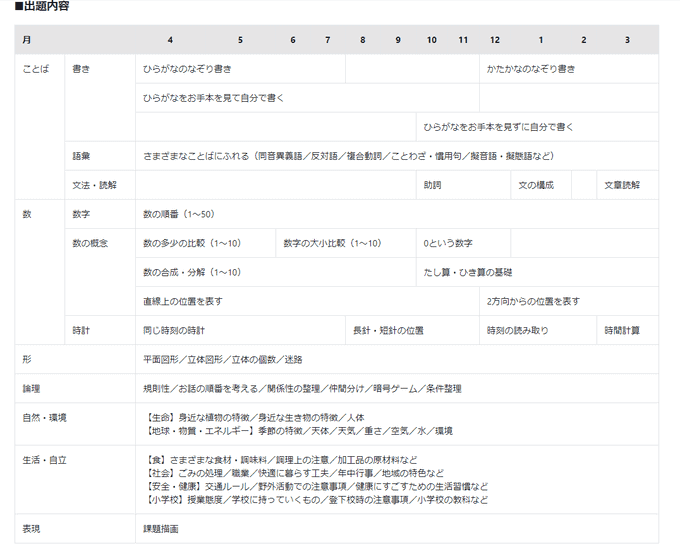
Task: Click the 長針・短針の位置 cell
Action: 389,330
